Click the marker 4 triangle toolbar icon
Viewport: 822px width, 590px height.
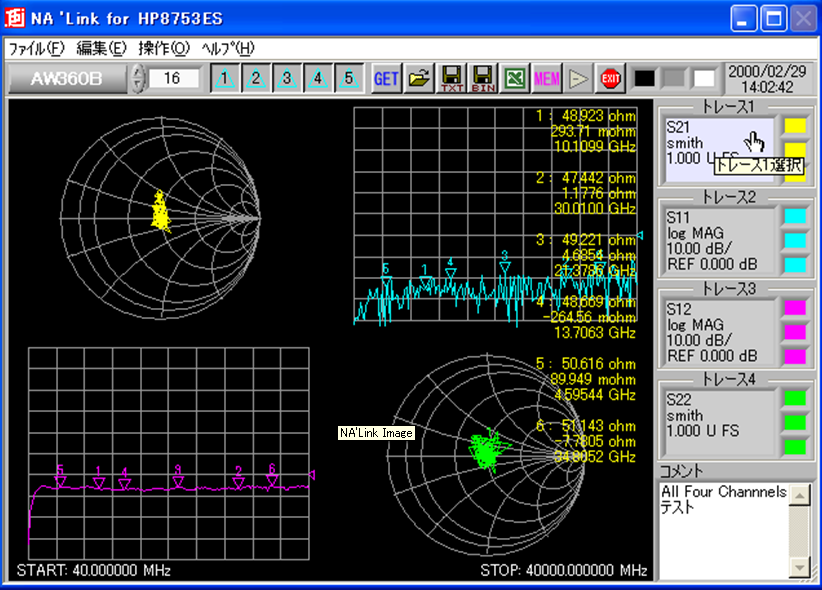click(318, 79)
